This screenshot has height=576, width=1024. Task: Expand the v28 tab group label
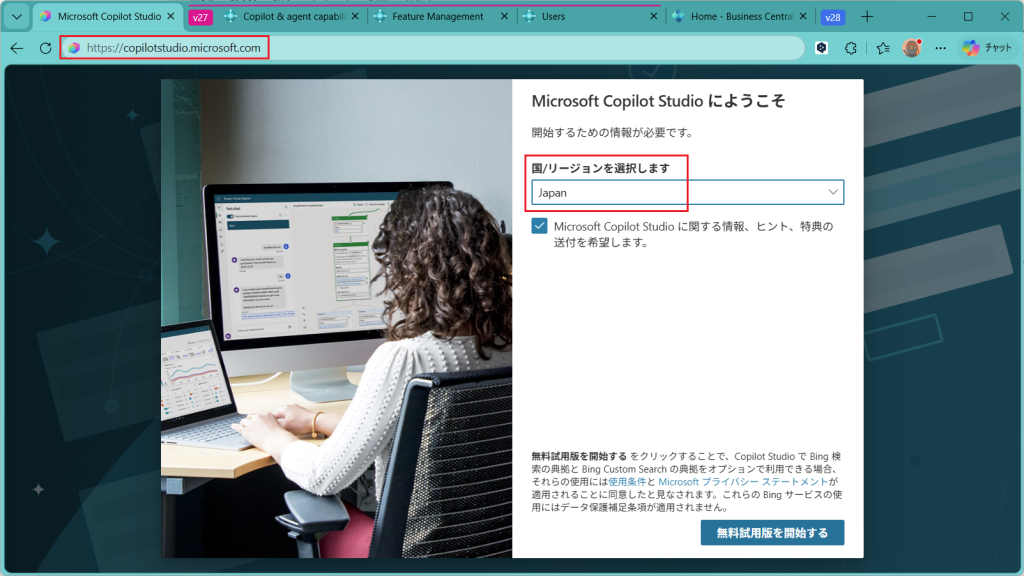pyautogui.click(x=832, y=17)
